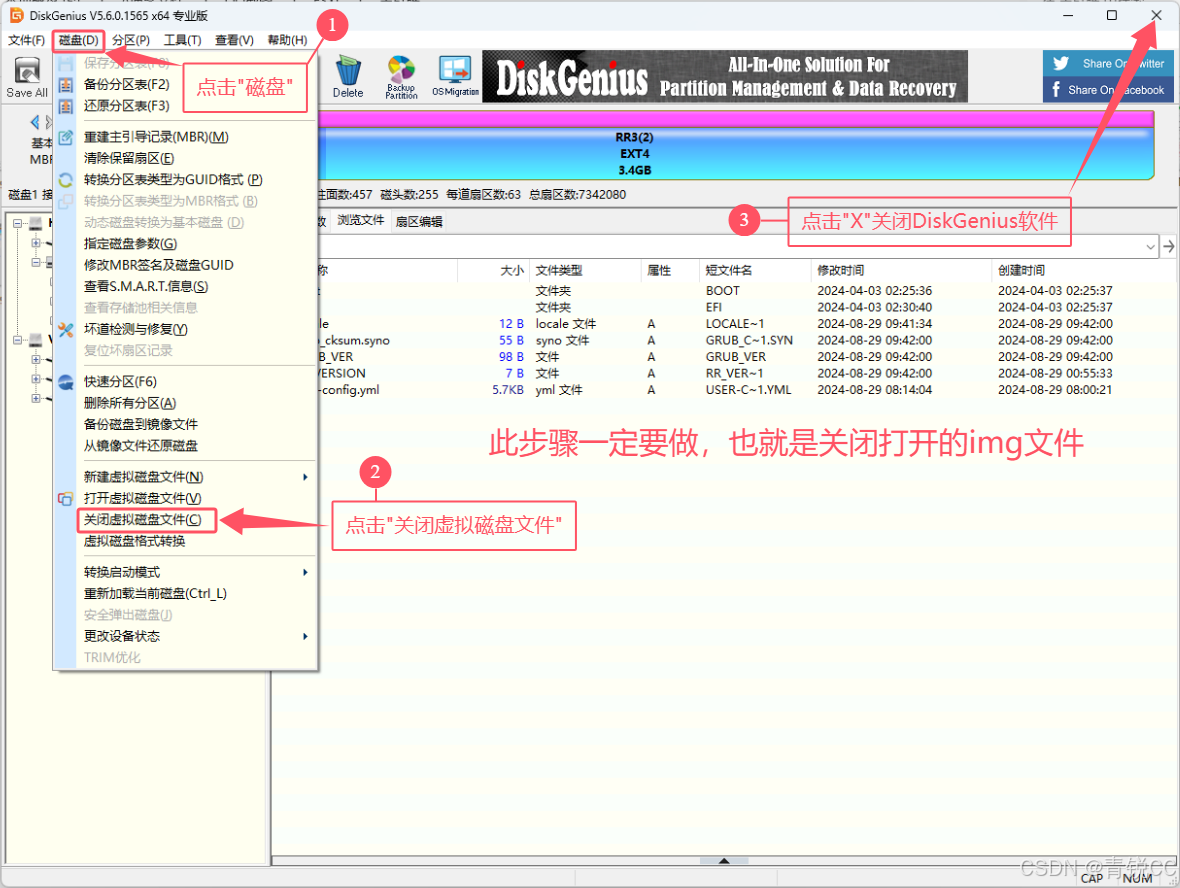Choose 打开虚拟磁盘文件(V)
The image size is (1180, 888).
pyautogui.click(x=142, y=498)
